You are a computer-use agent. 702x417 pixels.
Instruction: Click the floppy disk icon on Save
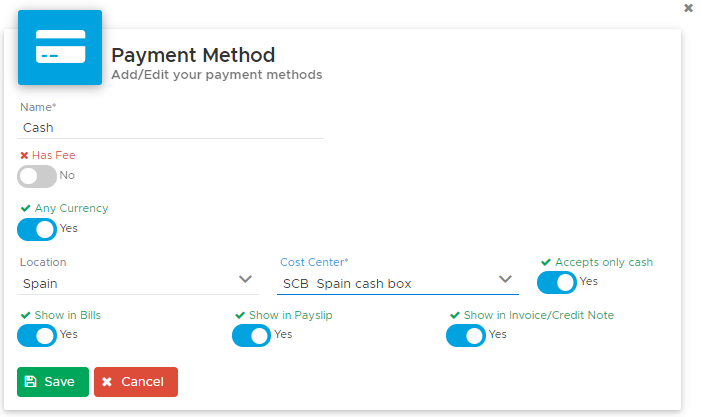[30, 382]
